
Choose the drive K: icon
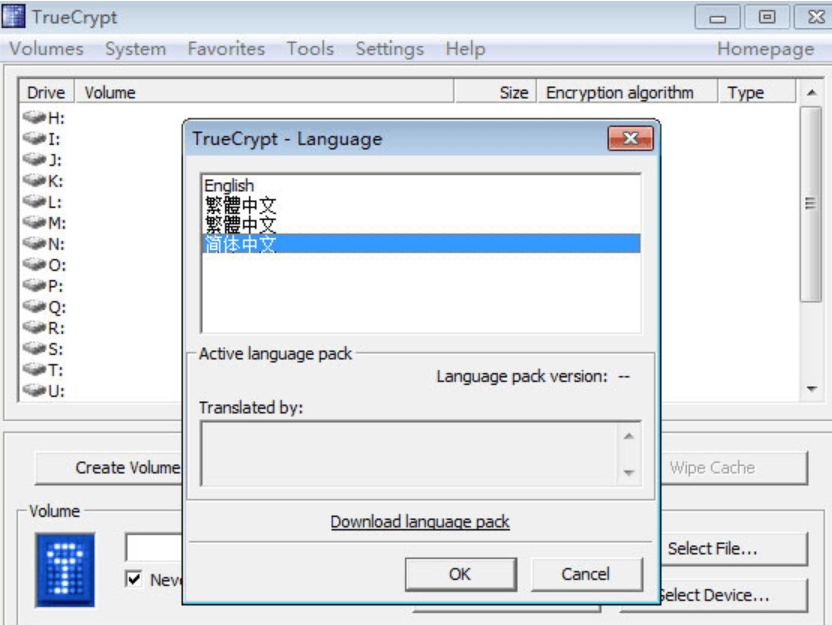click(x=34, y=181)
